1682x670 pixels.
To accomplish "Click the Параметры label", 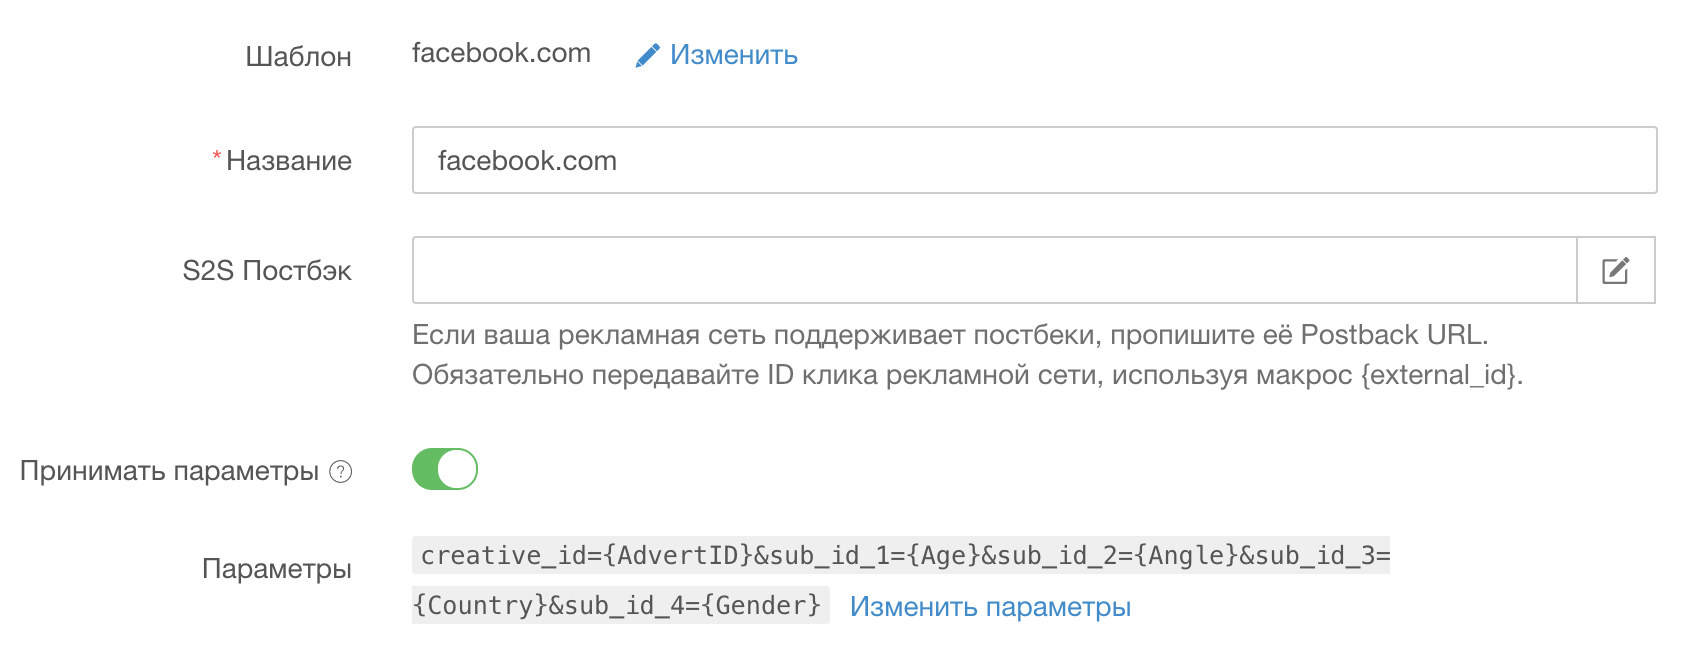I will (x=277, y=569).
